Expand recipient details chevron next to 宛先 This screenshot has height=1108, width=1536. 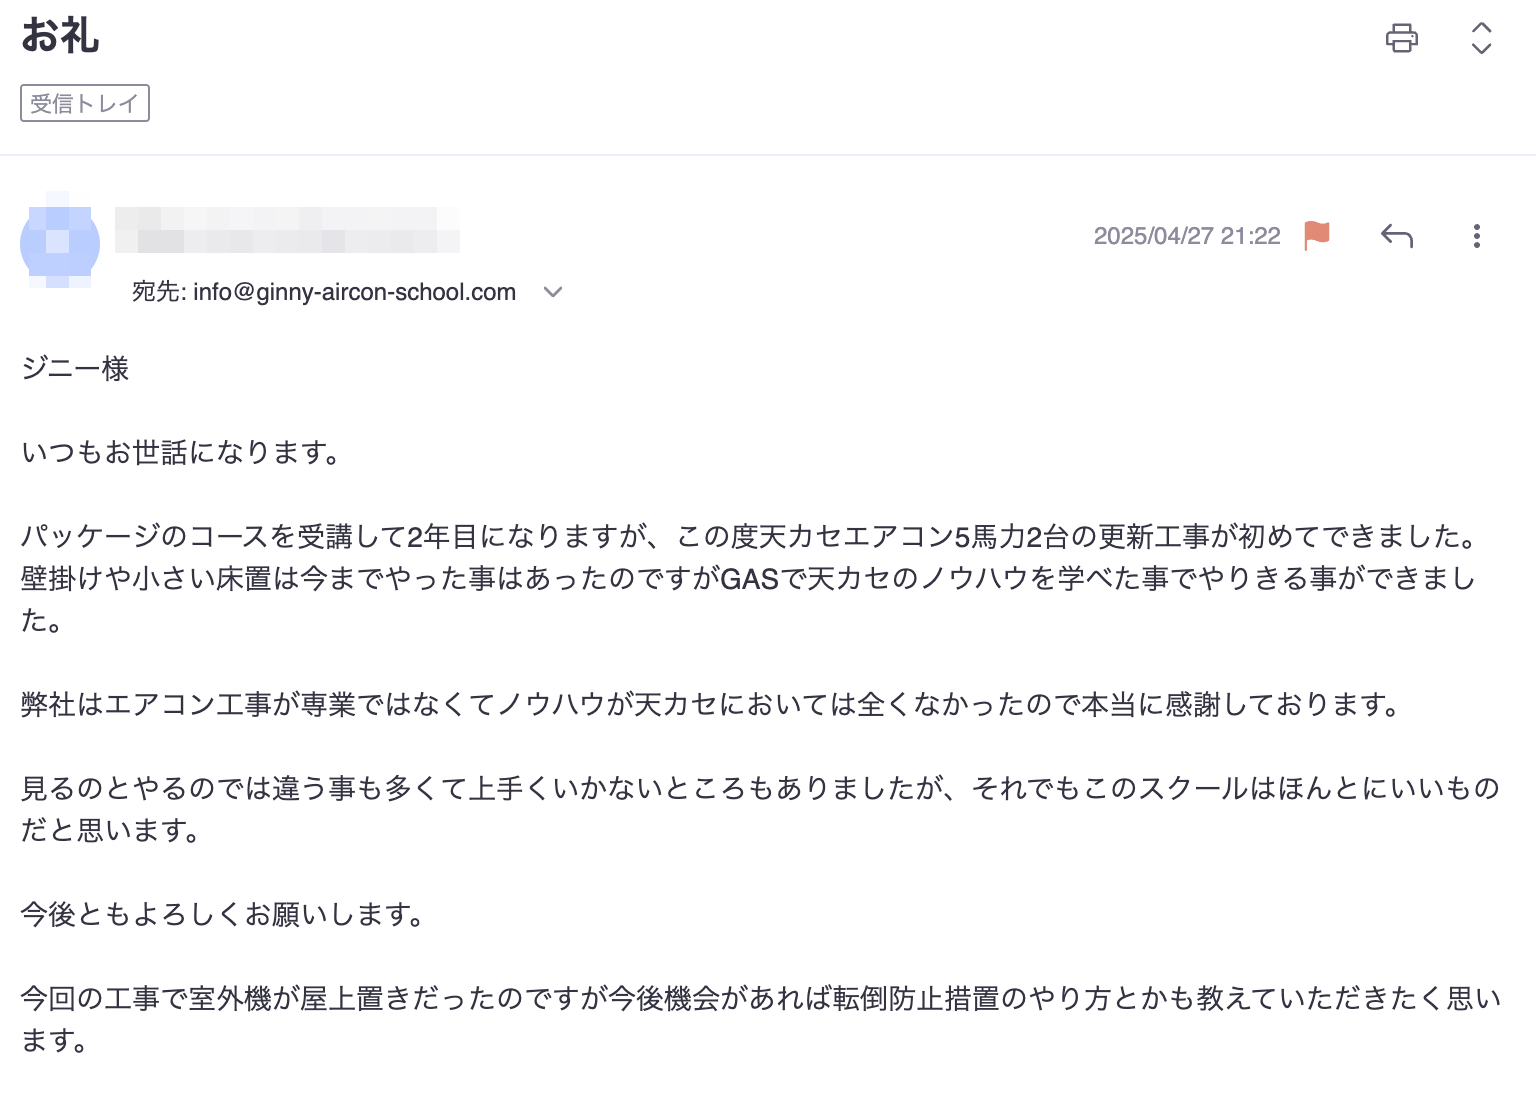(x=553, y=292)
